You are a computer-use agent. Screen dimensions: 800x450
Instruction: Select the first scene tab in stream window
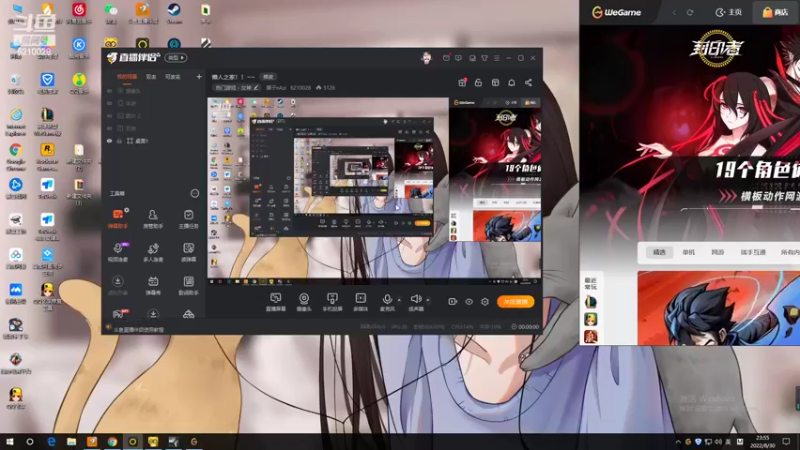pos(127,77)
